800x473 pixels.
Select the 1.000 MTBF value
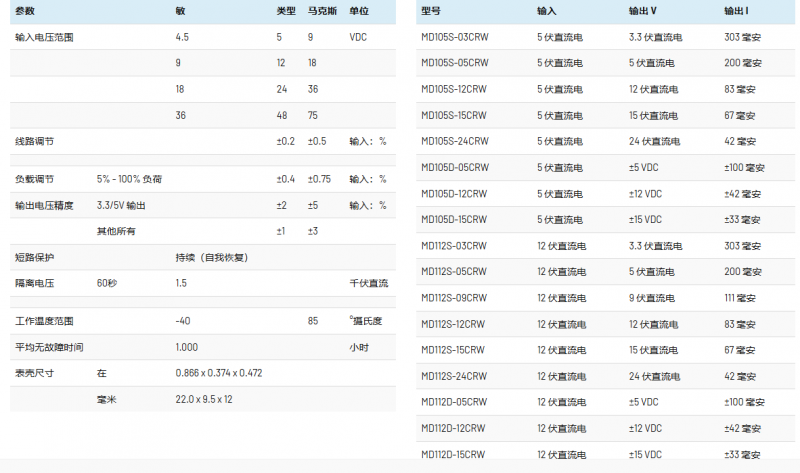187,347
